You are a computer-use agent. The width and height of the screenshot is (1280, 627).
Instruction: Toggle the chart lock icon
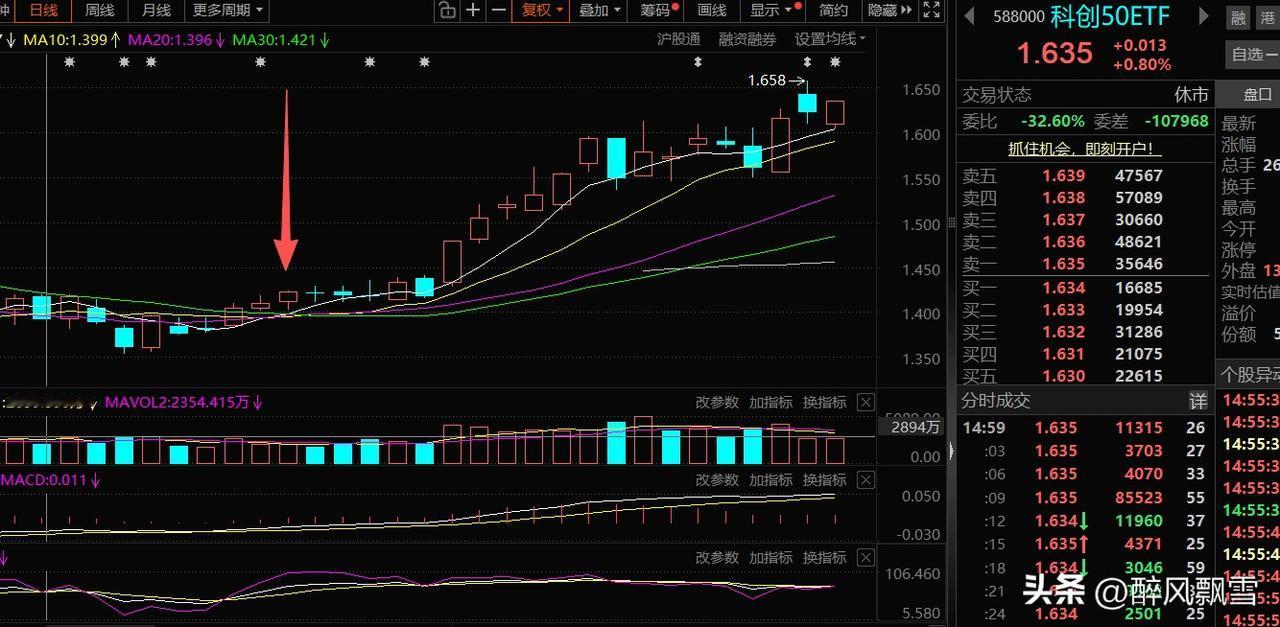(x=447, y=11)
